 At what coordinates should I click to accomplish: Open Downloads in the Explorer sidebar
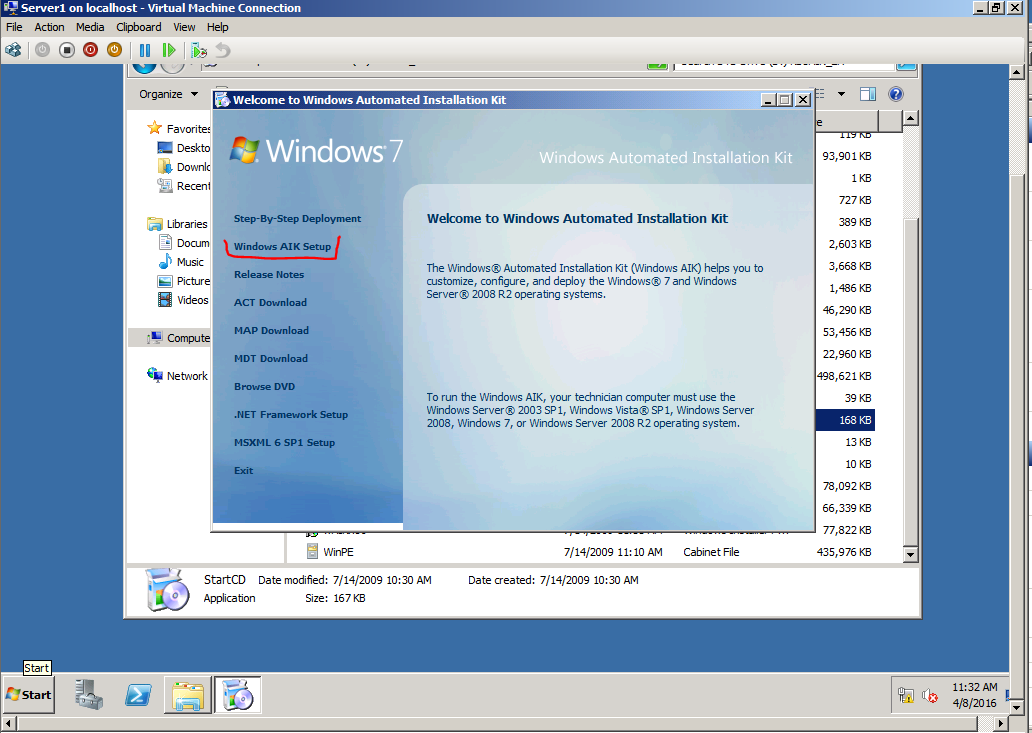[x=184, y=167]
